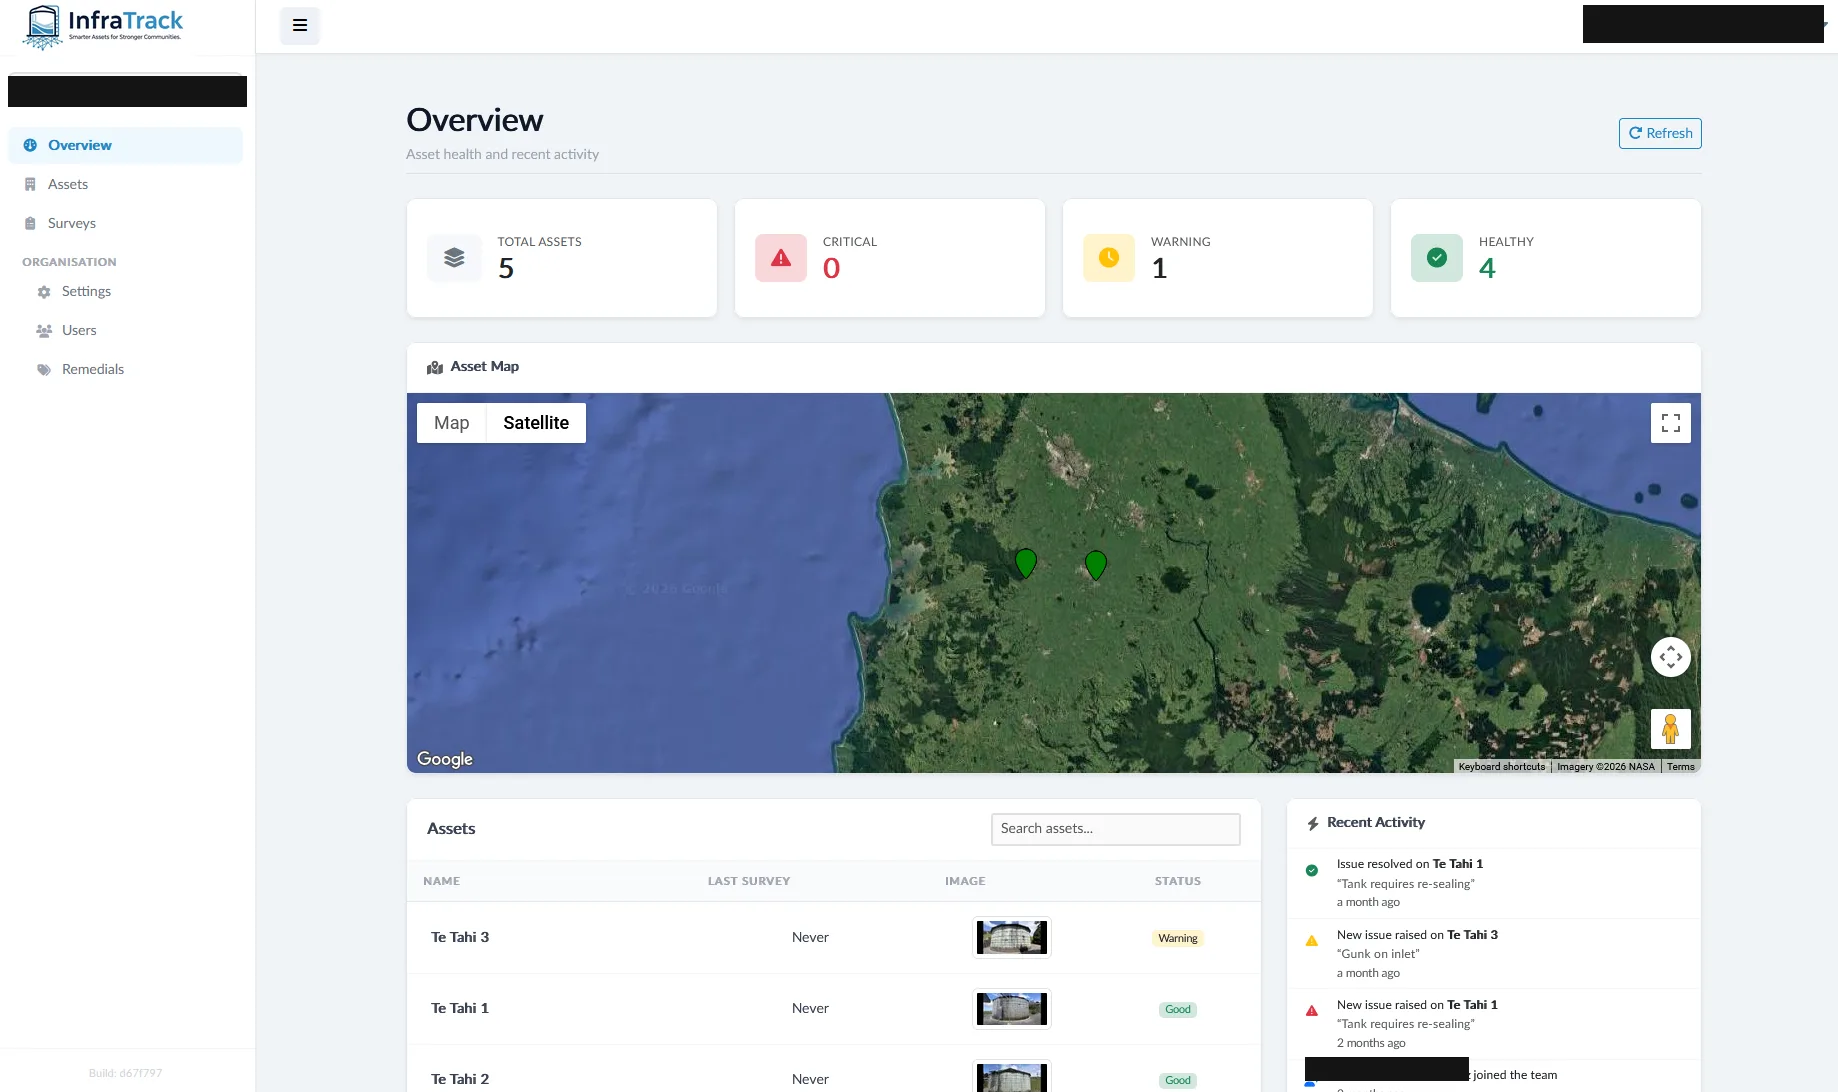
Task: Open the map Terms link
Action: pos(1680,767)
